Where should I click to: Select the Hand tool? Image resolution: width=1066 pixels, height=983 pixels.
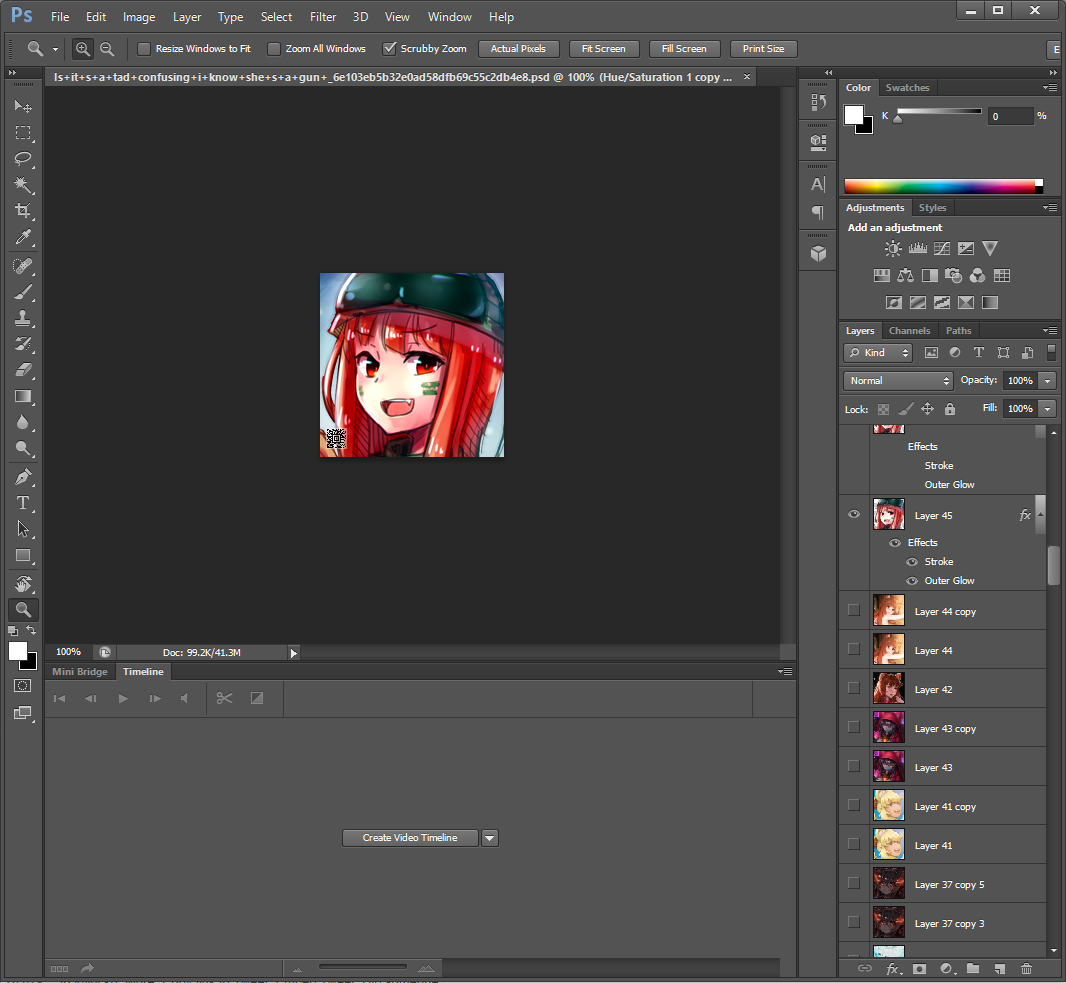coord(23,584)
